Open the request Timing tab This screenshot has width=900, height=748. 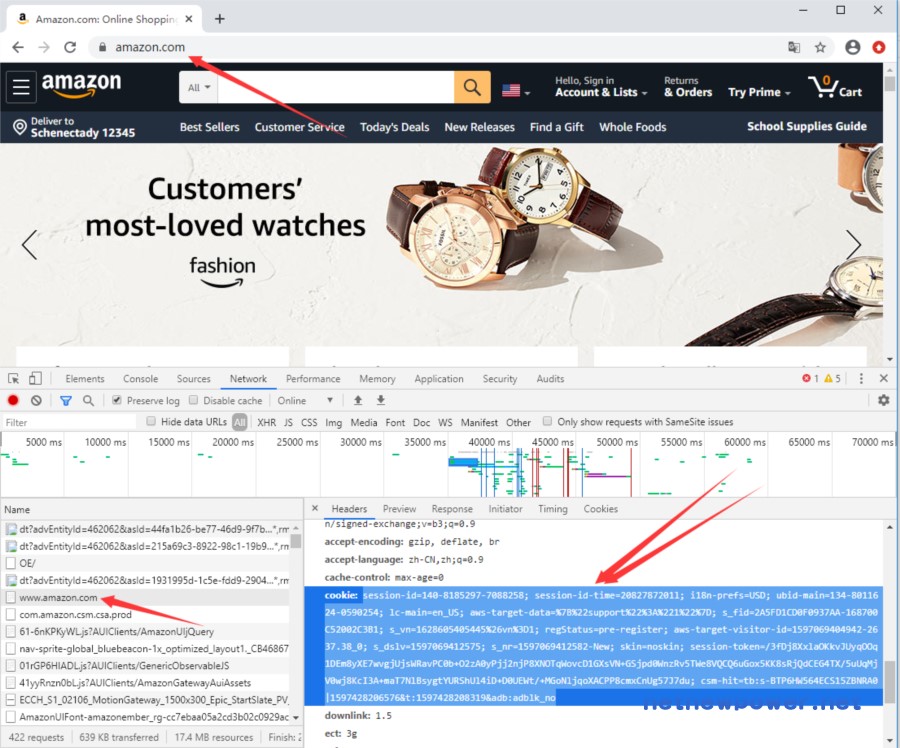click(x=553, y=509)
